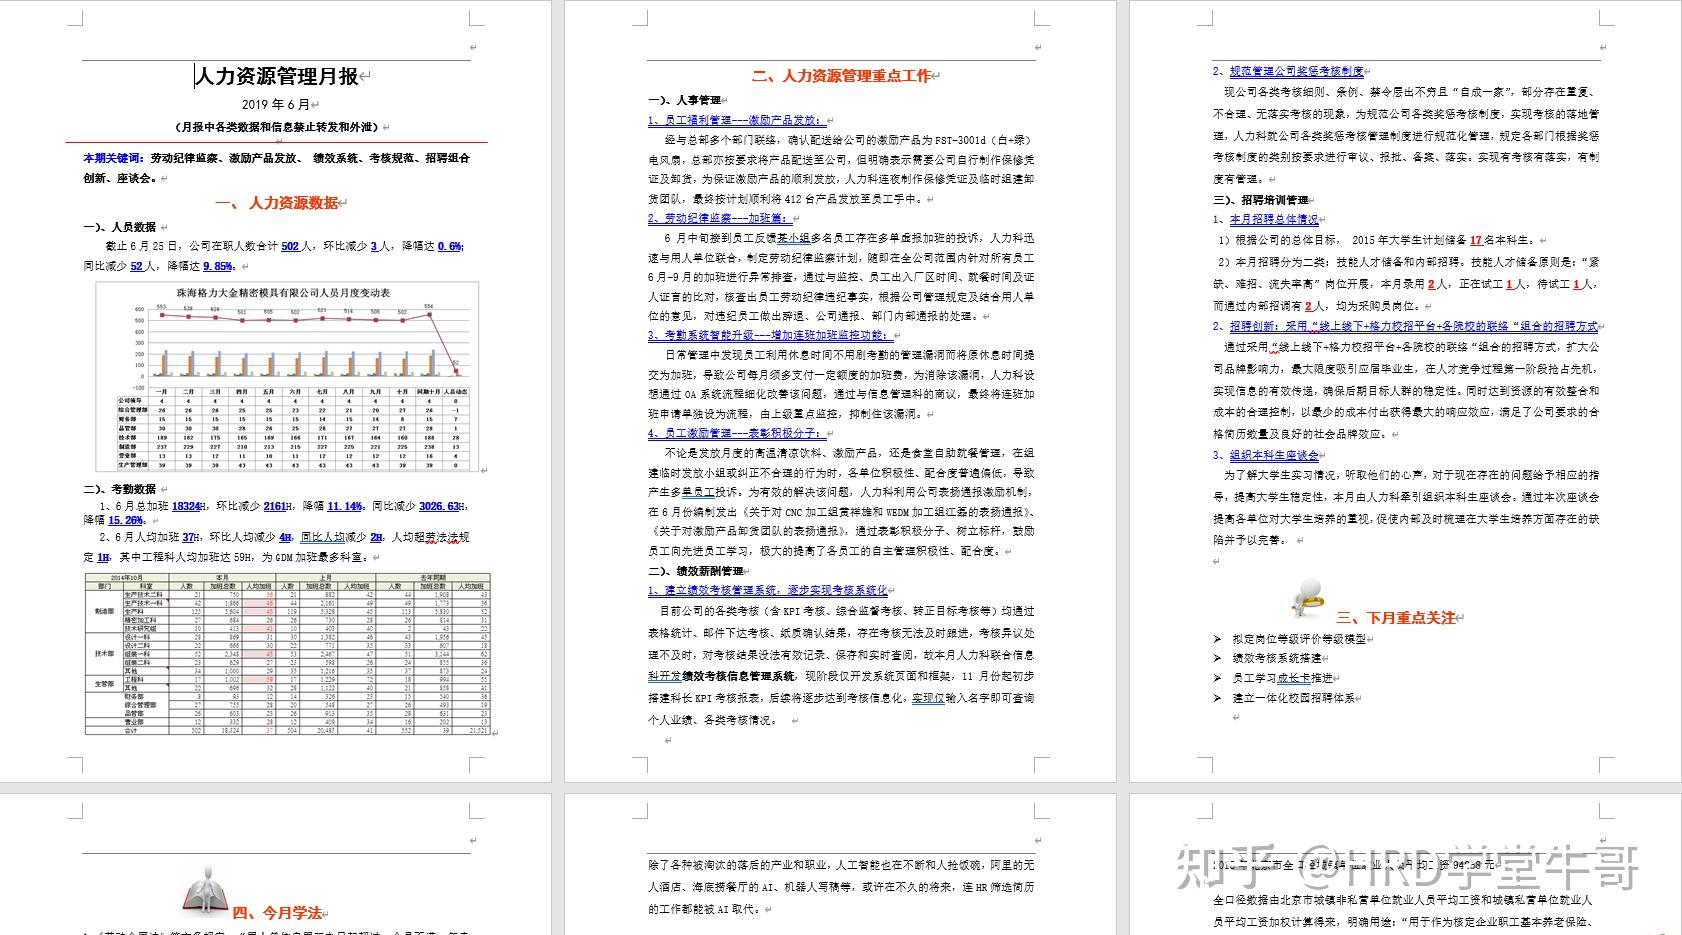Click the blue label '本期关键词'
The image size is (1682, 935).
pos(112,158)
